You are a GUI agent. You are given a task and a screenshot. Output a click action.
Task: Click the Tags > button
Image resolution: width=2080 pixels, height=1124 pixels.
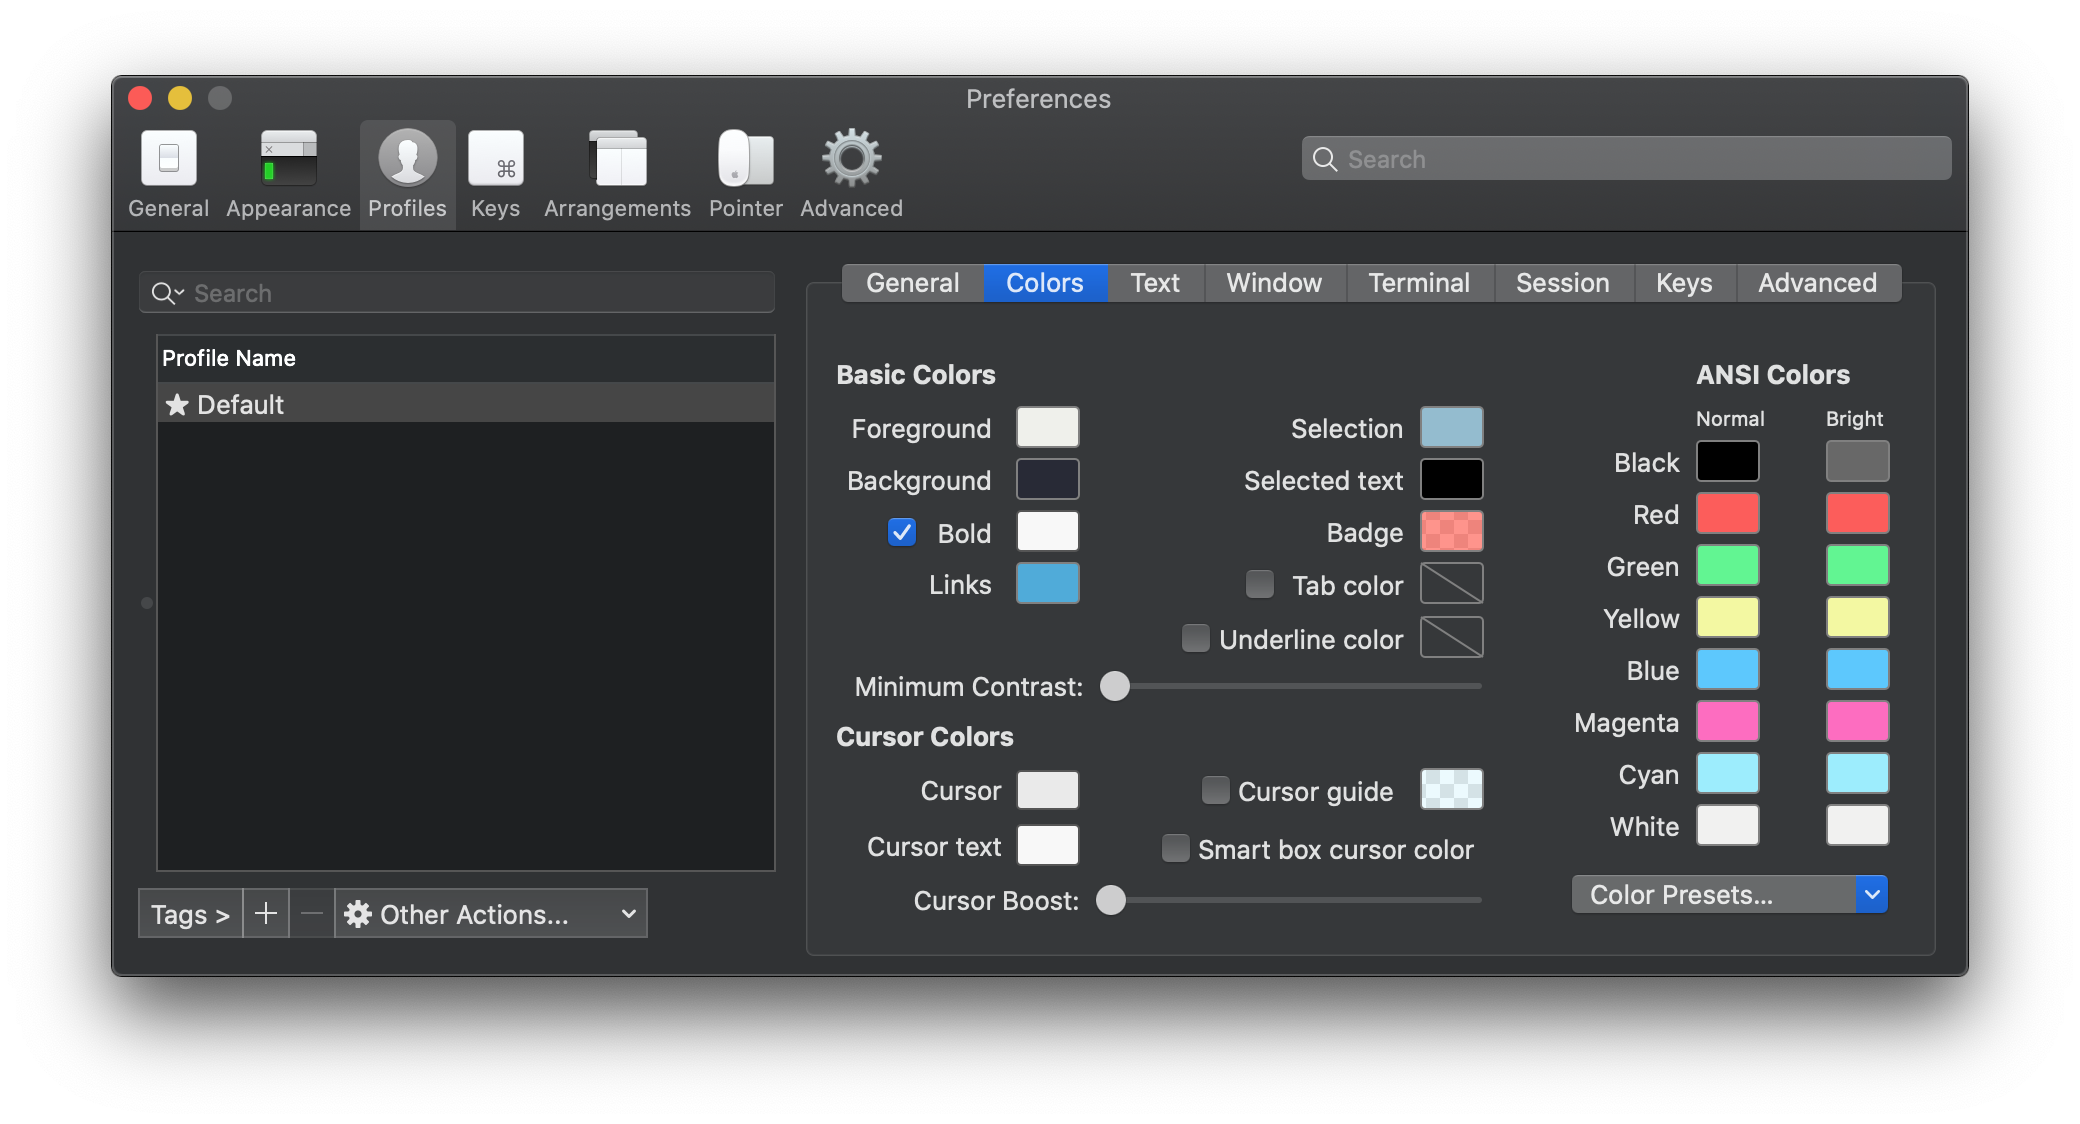coord(190,914)
